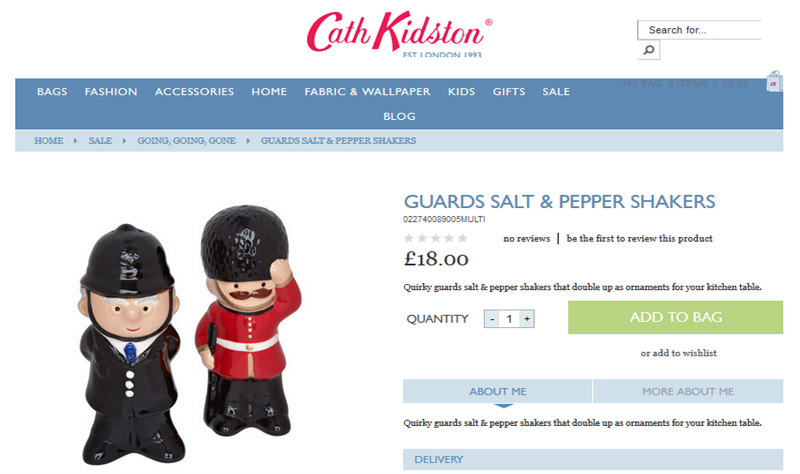The image size is (800, 474).
Task: Switch to the More About Me tab
Action: [x=688, y=391]
